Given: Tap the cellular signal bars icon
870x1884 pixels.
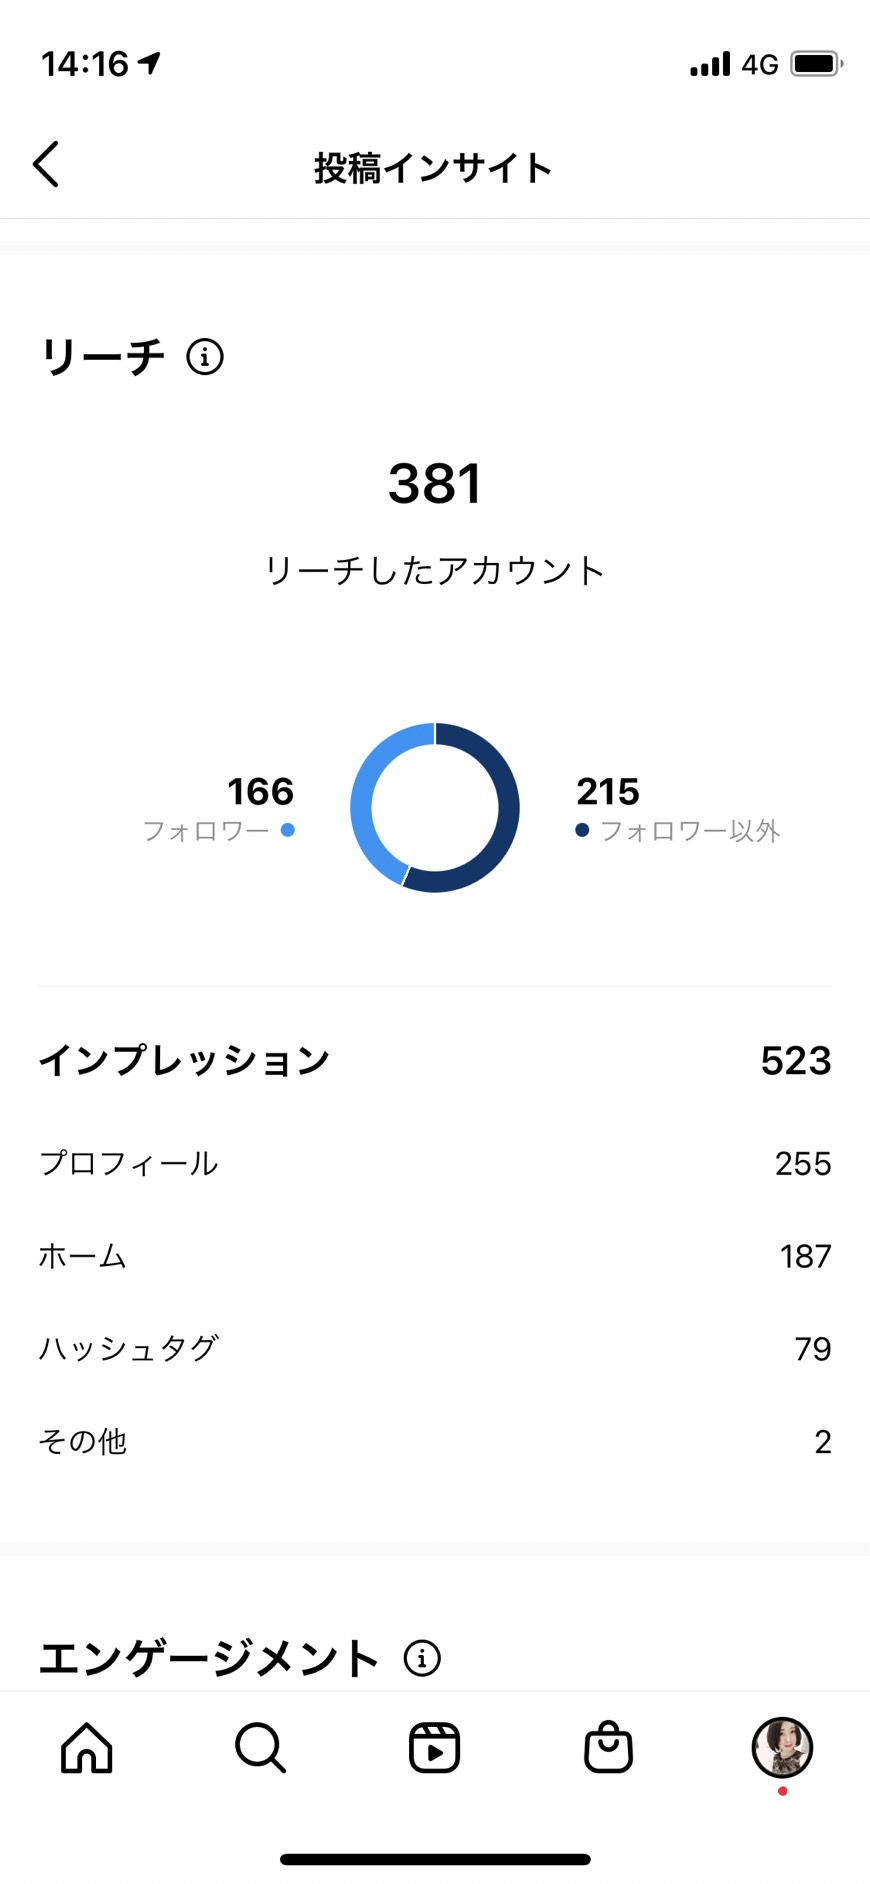Looking at the screenshot, I should point(710,64).
